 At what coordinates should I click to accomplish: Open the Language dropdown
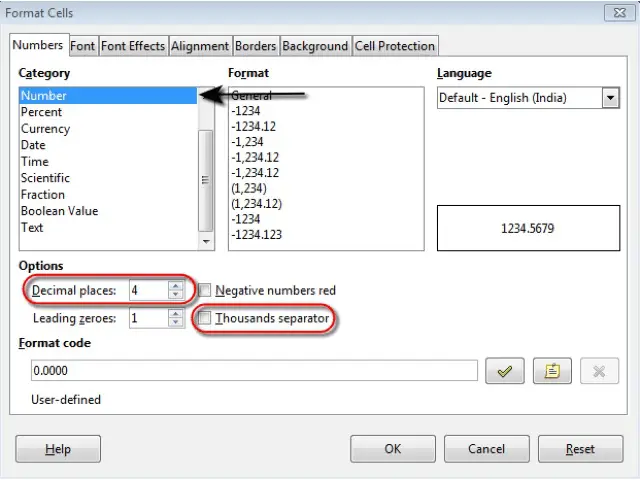(610, 98)
